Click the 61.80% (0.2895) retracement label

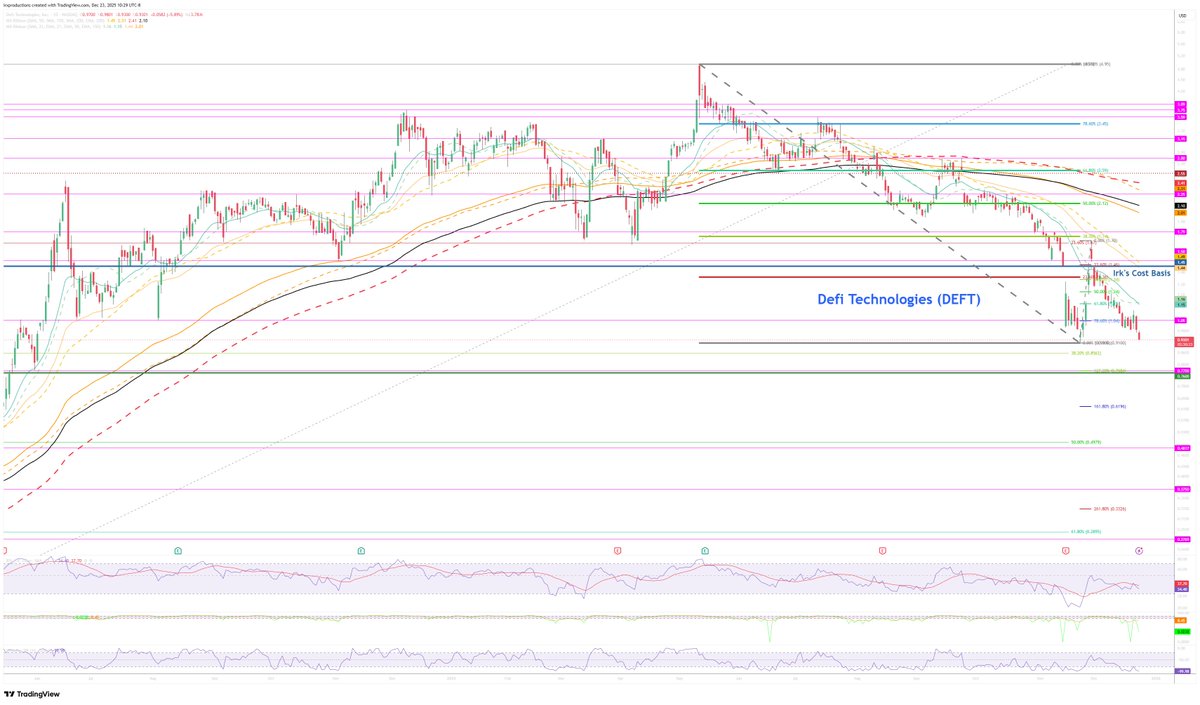click(x=1086, y=531)
